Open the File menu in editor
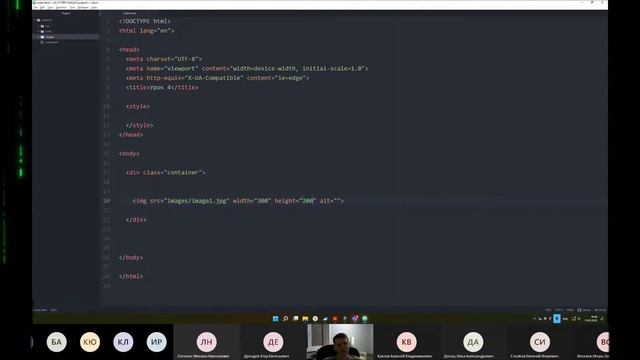 click(36, 7)
